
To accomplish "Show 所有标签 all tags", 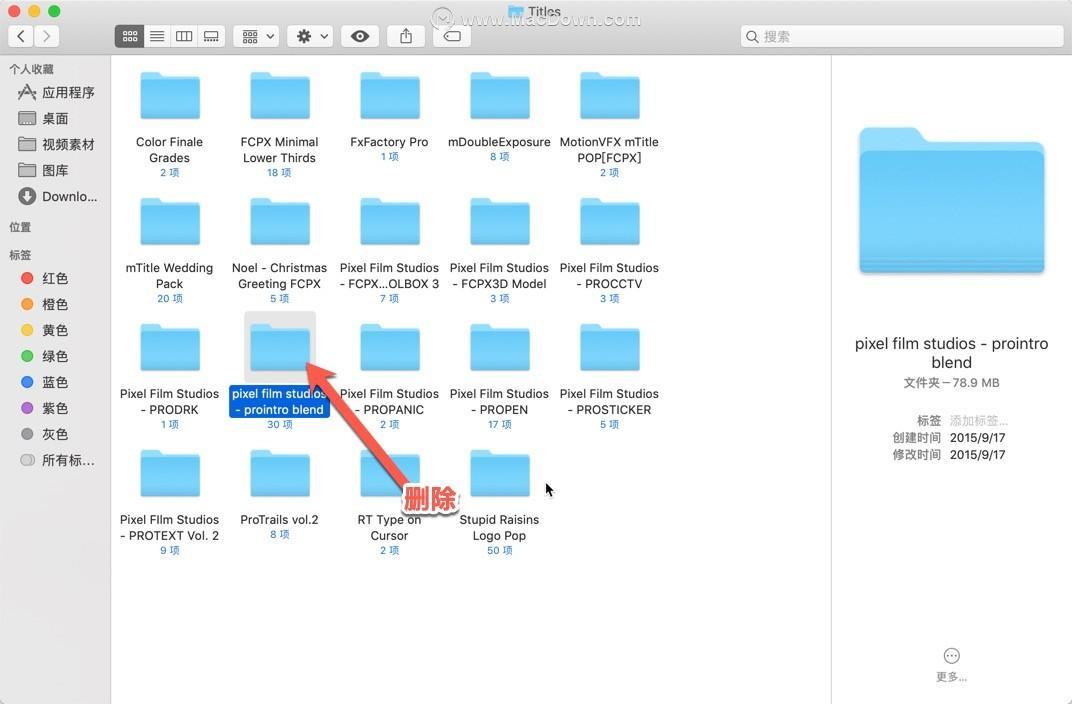I will pyautogui.click(x=57, y=460).
